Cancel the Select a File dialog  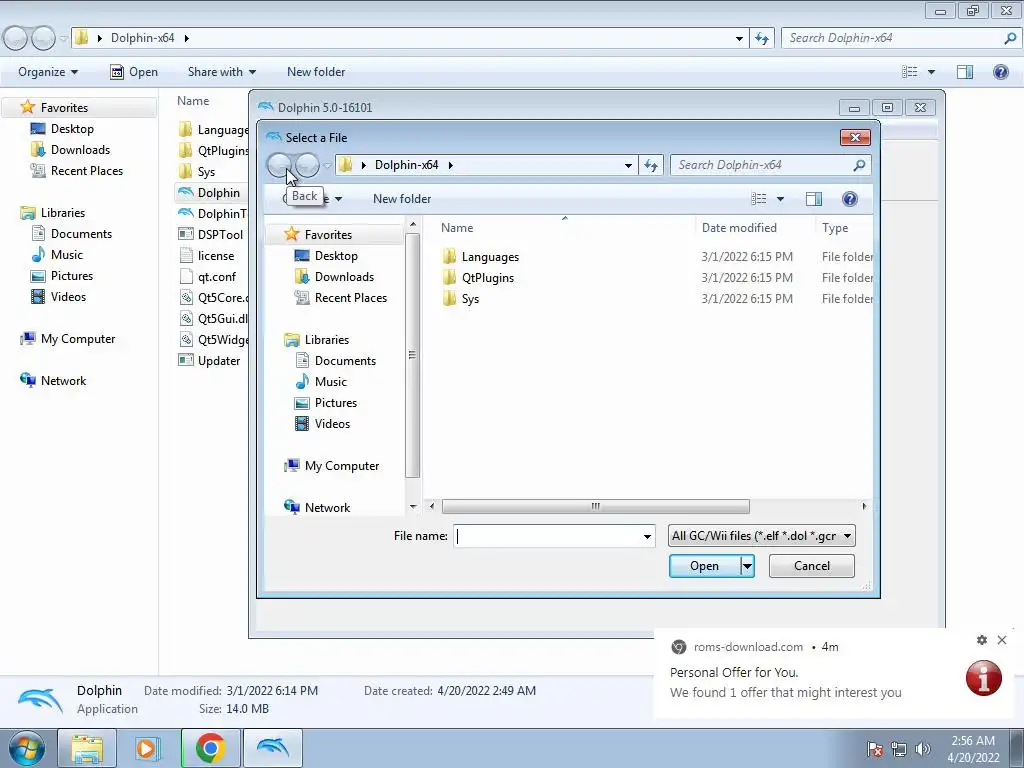tap(812, 566)
